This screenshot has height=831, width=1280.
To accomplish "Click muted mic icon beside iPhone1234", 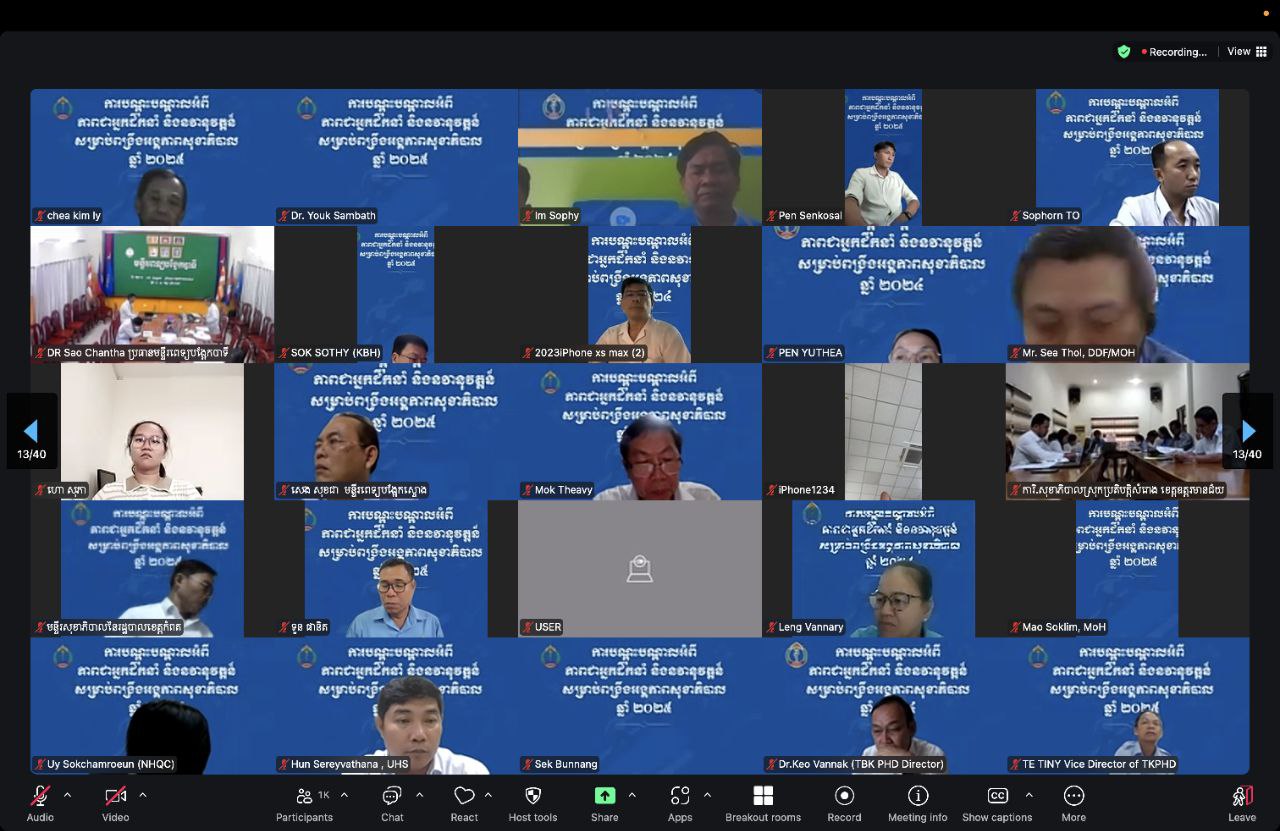I will coord(771,490).
